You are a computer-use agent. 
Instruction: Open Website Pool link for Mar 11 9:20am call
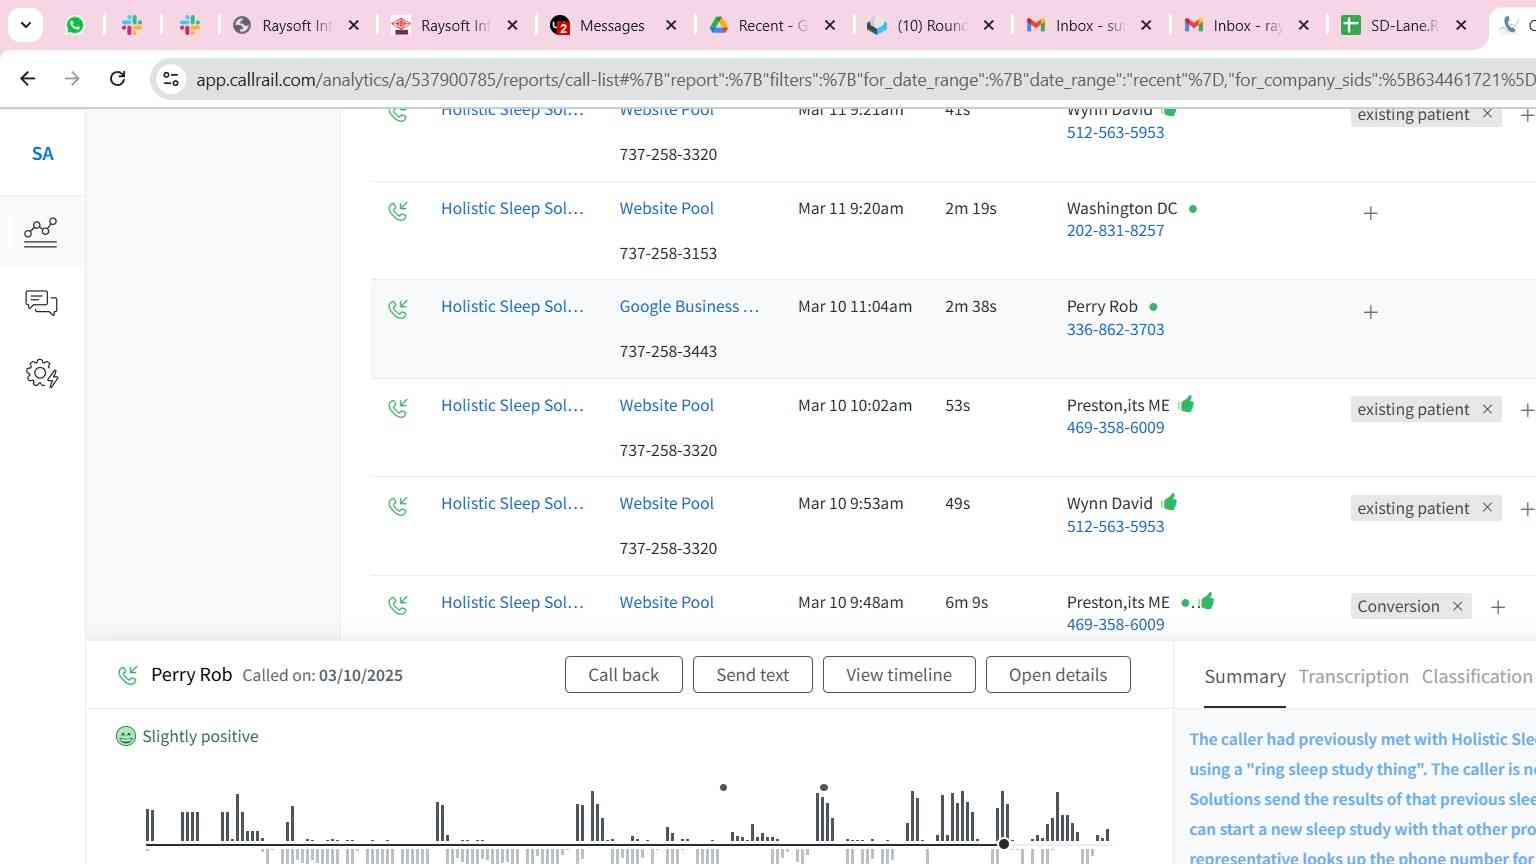click(666, 208)
